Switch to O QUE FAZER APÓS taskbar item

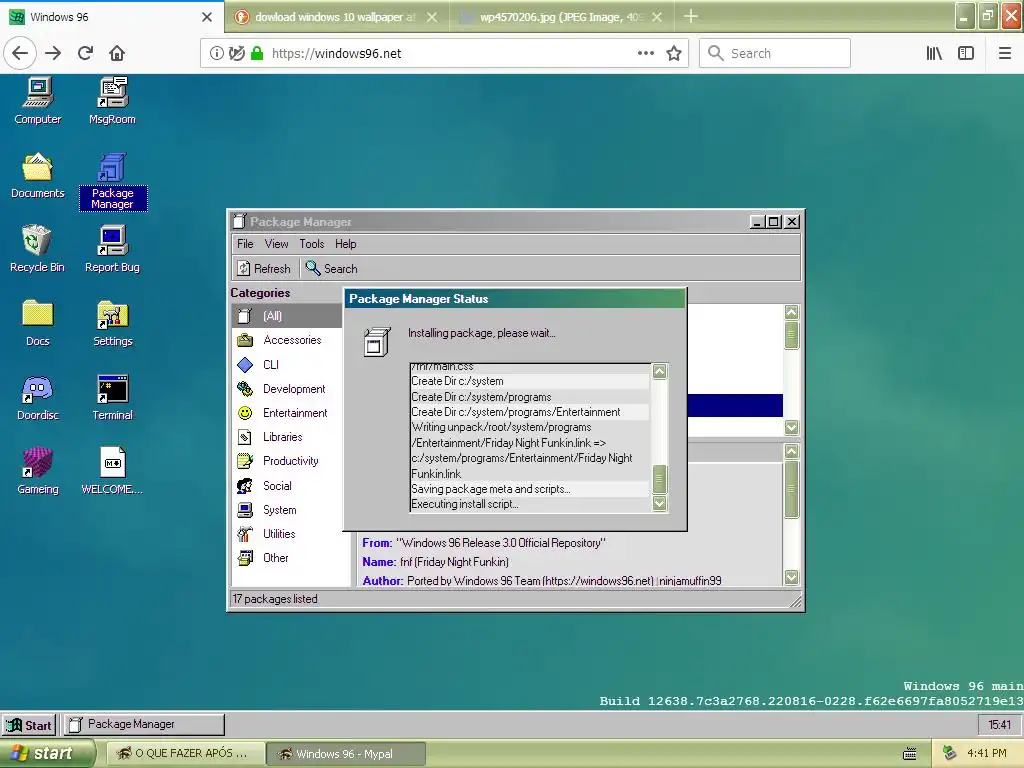185,754
